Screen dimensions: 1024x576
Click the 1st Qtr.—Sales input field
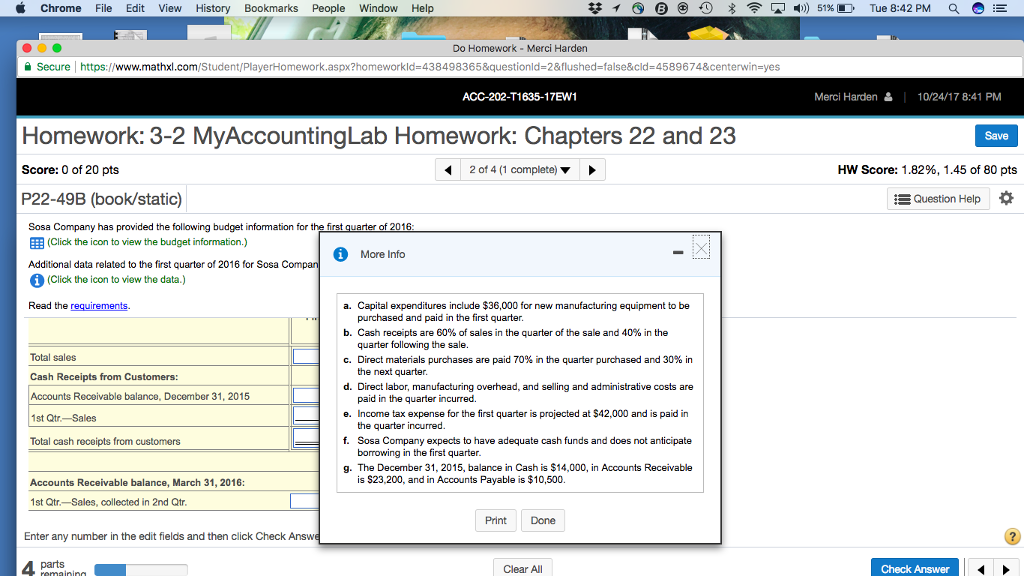pyautogui.click(x=306, y=415)
